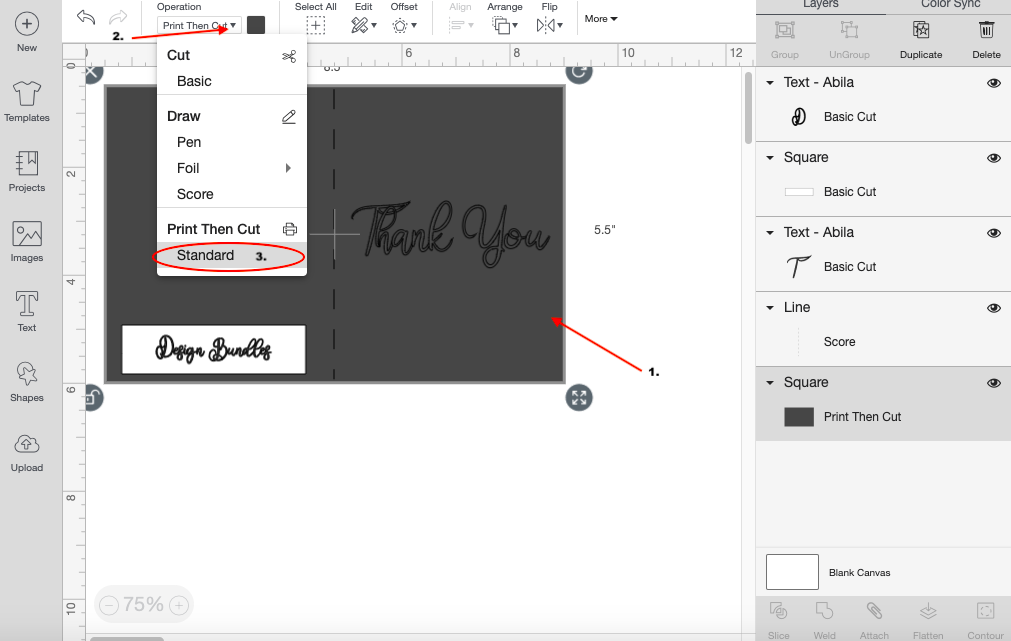Click the Redo arrow
The height and width of the screenshot is (641, 1011).
coord(118,17)
